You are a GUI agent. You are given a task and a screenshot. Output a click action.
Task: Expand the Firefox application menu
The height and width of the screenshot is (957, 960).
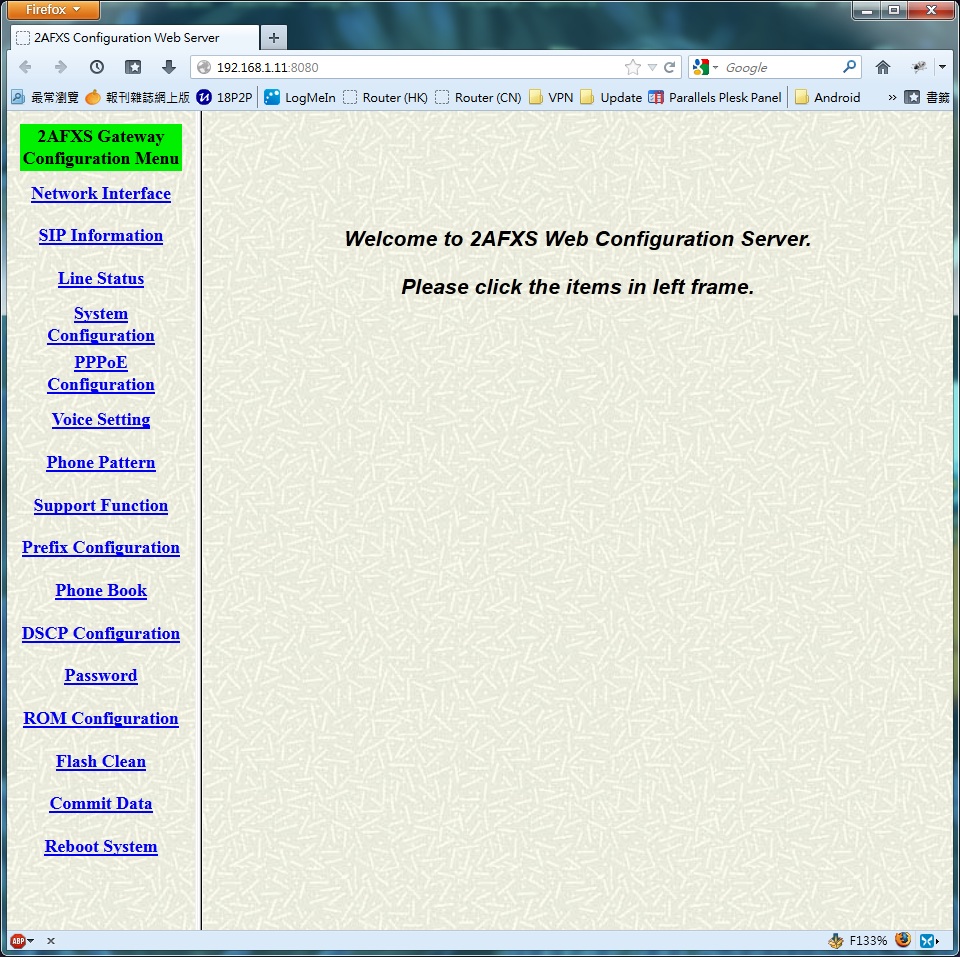point(53,10)
